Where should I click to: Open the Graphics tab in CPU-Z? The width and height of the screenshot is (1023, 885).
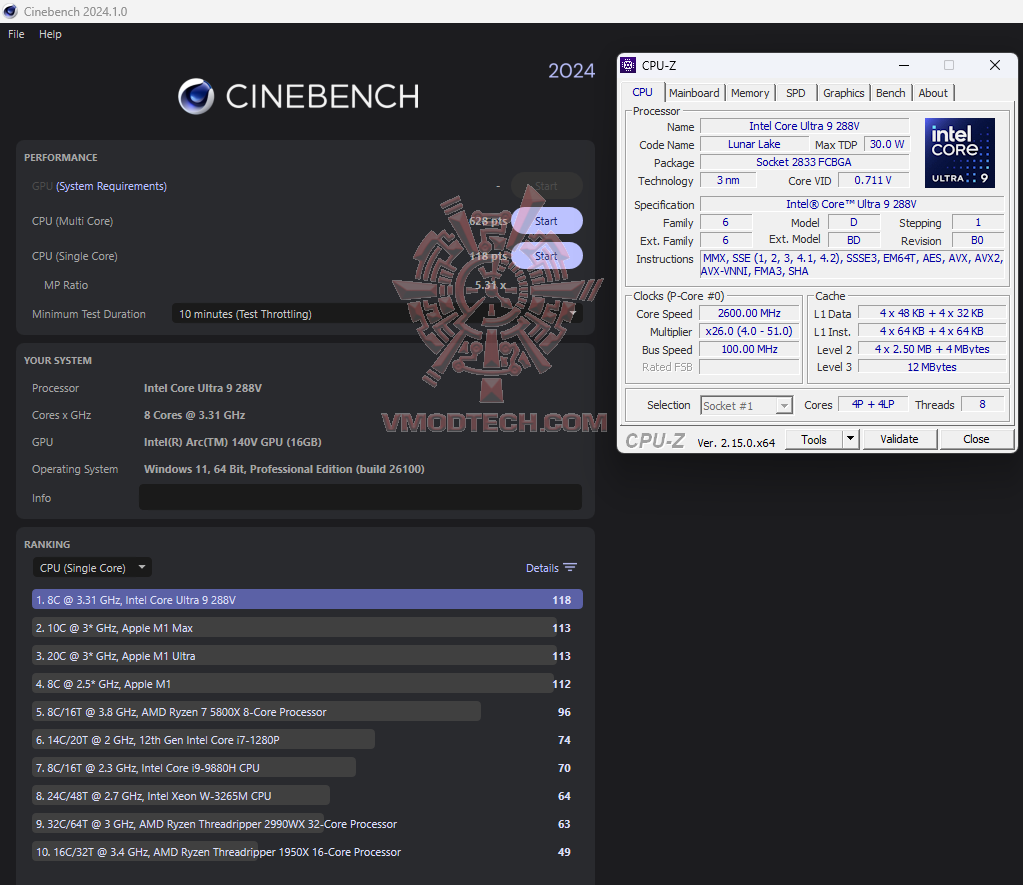pyautogui.click(x=844, y=93)
